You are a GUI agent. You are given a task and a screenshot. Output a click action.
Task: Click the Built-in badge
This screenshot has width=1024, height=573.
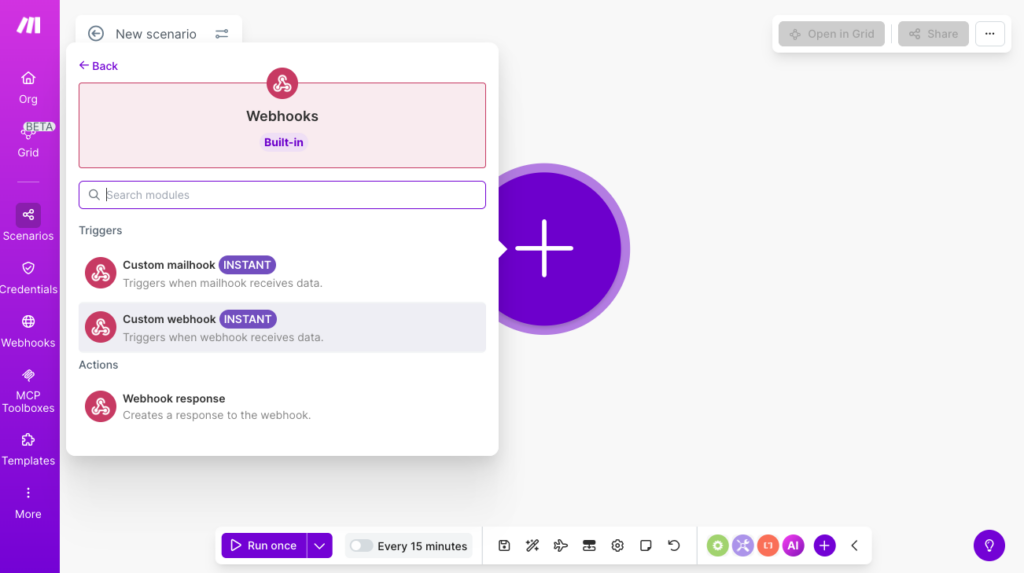tap(283, 142)
